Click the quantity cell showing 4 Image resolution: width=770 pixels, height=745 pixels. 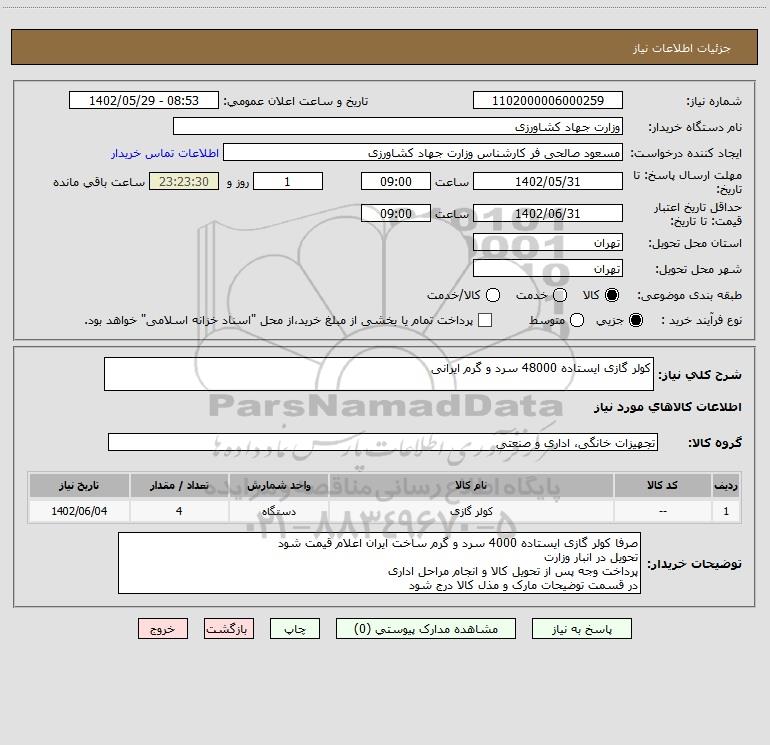coord(179,511)
